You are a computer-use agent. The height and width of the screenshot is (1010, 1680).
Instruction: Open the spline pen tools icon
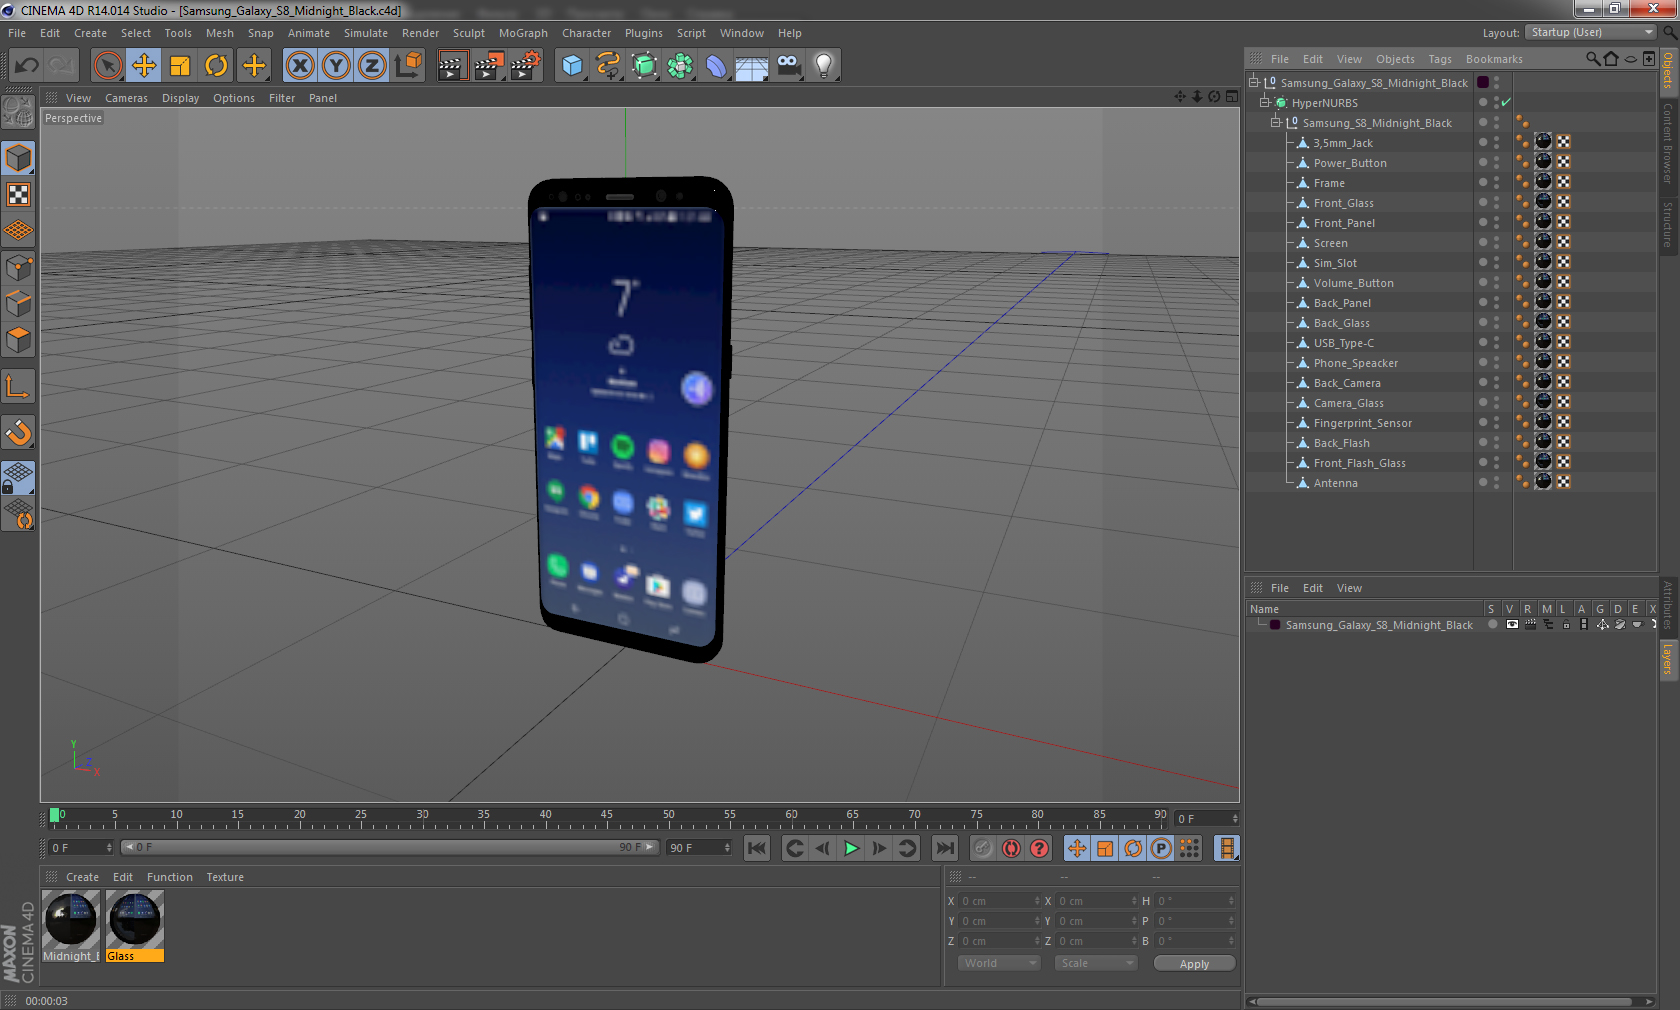[x=608, y=66]
